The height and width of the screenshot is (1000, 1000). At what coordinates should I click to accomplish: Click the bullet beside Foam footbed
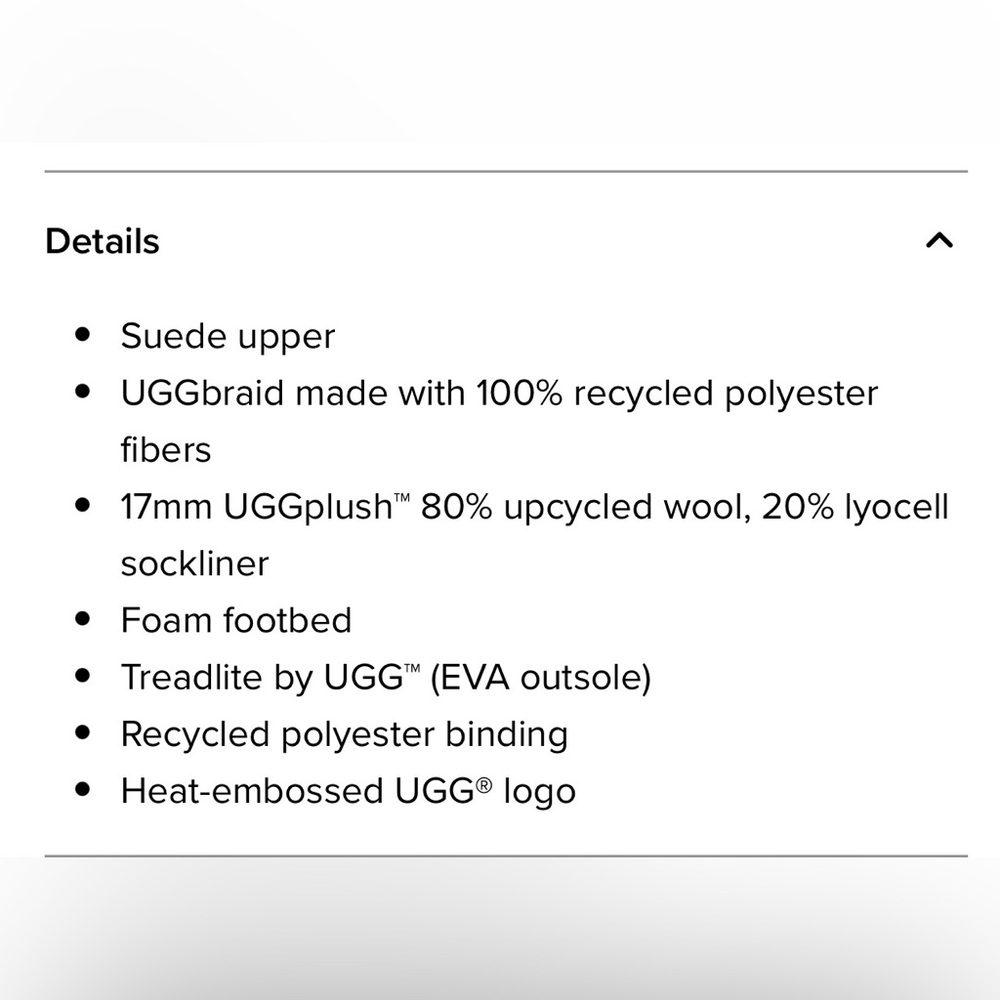[x=83, y=618]
